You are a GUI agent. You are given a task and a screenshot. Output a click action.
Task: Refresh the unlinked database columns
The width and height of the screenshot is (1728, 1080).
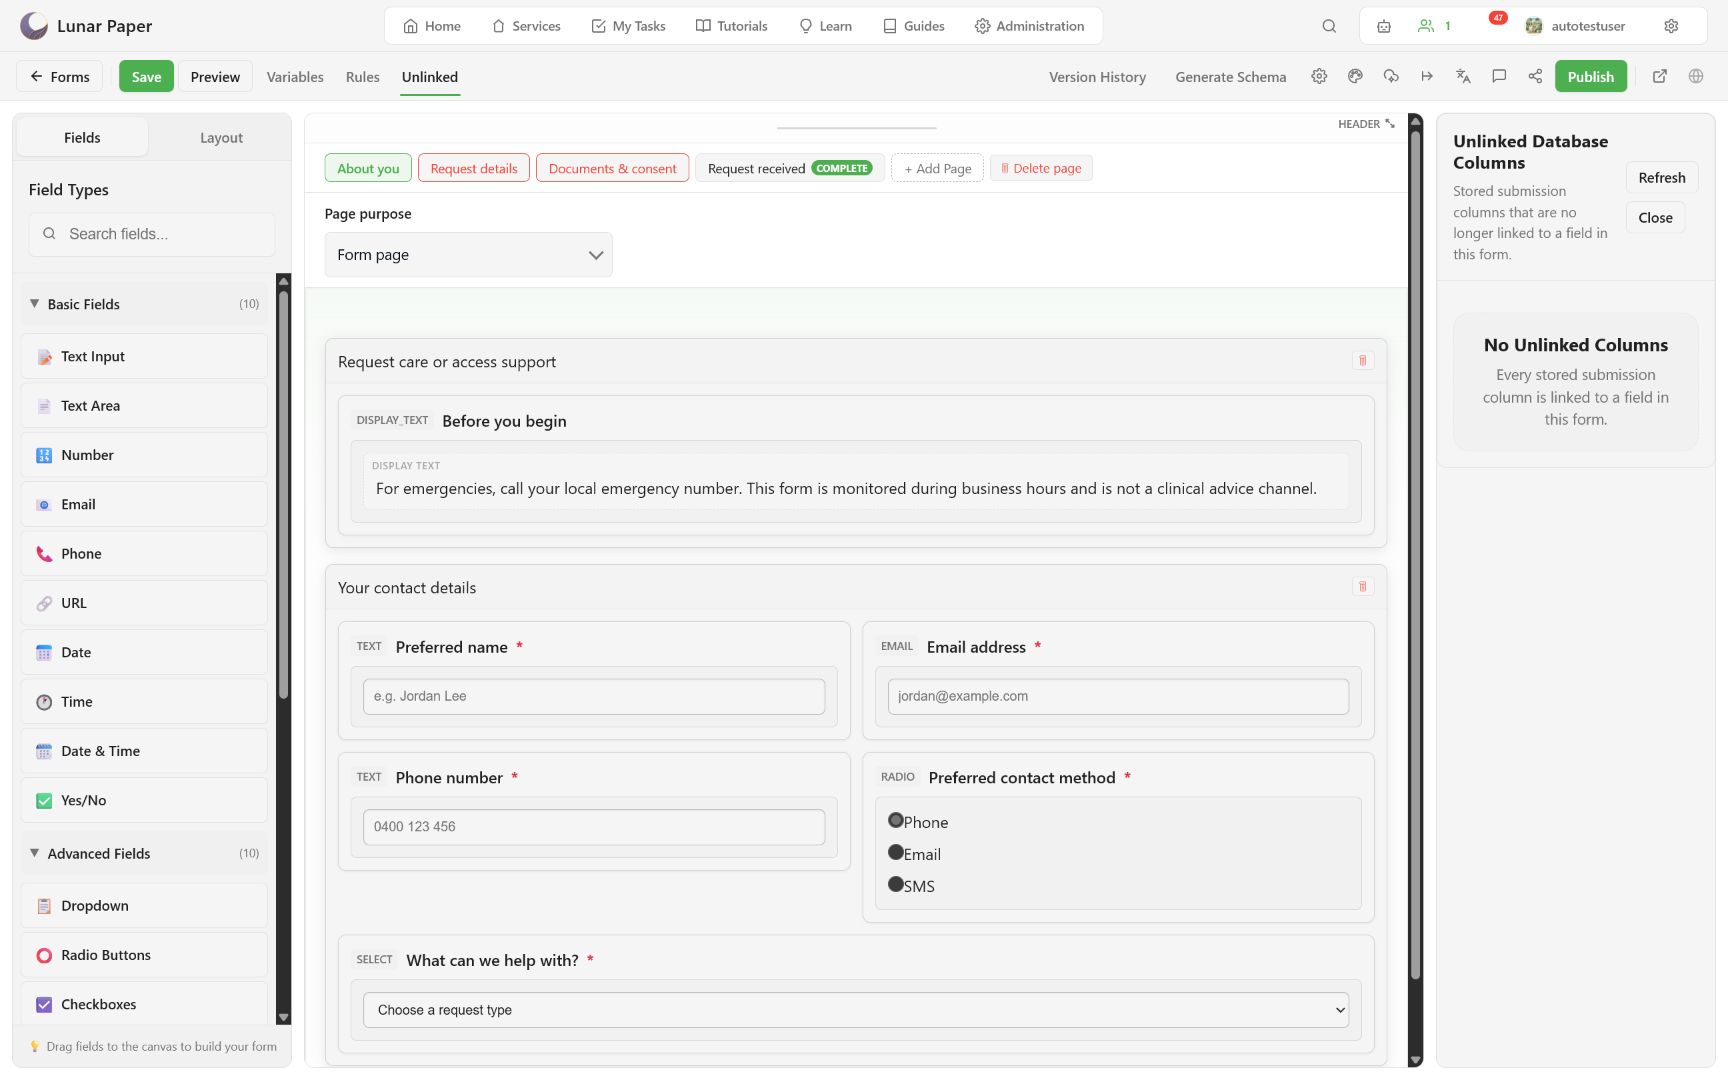[1661, 178]
